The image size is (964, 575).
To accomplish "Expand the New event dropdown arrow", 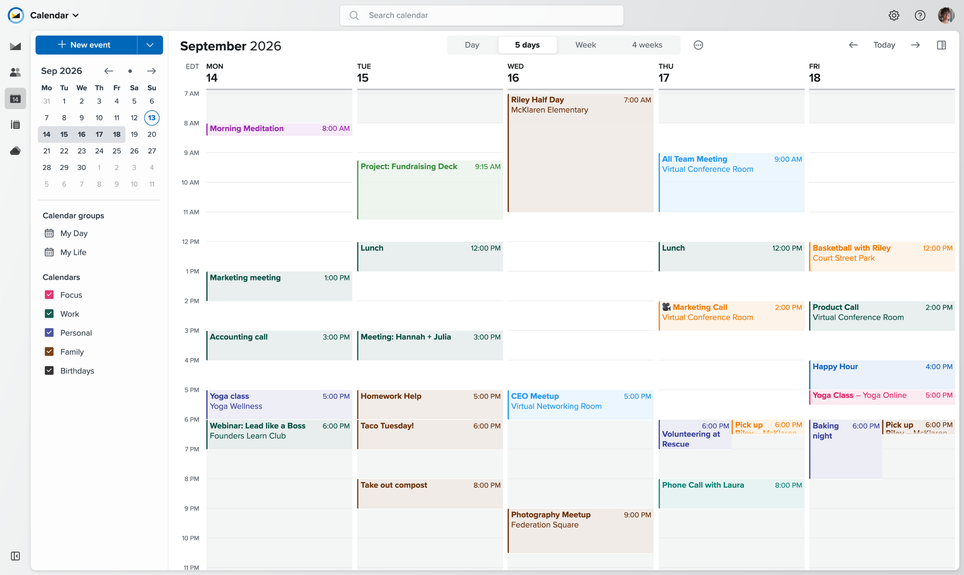I will coord(150,45).
